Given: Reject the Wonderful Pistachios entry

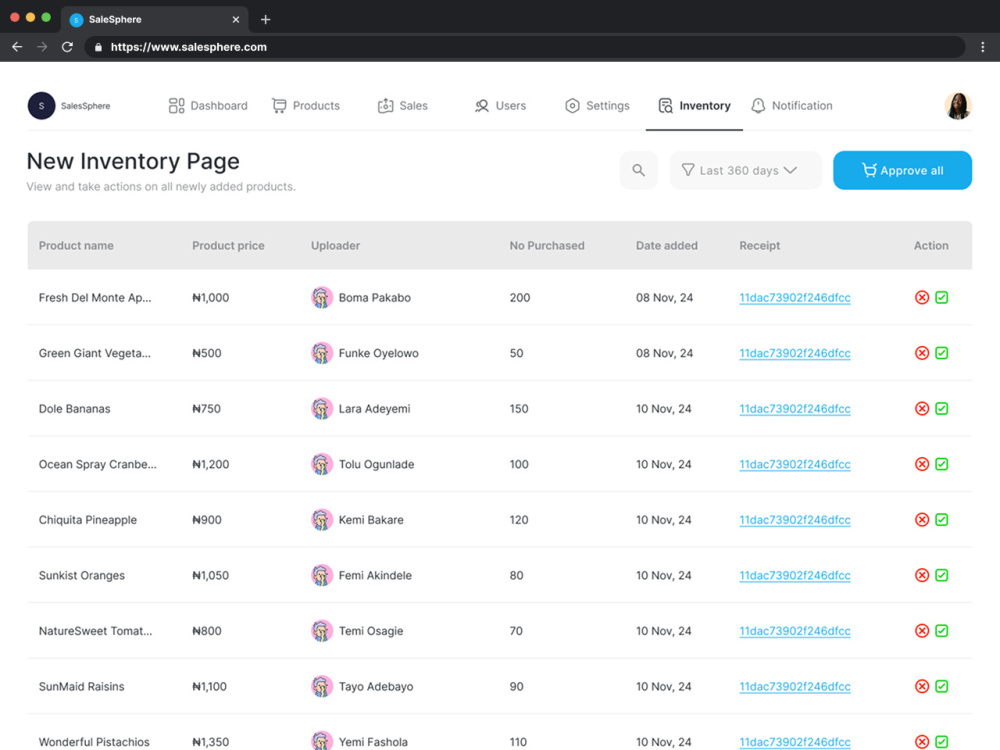Looking at the screenshot, I should point(922,741).
